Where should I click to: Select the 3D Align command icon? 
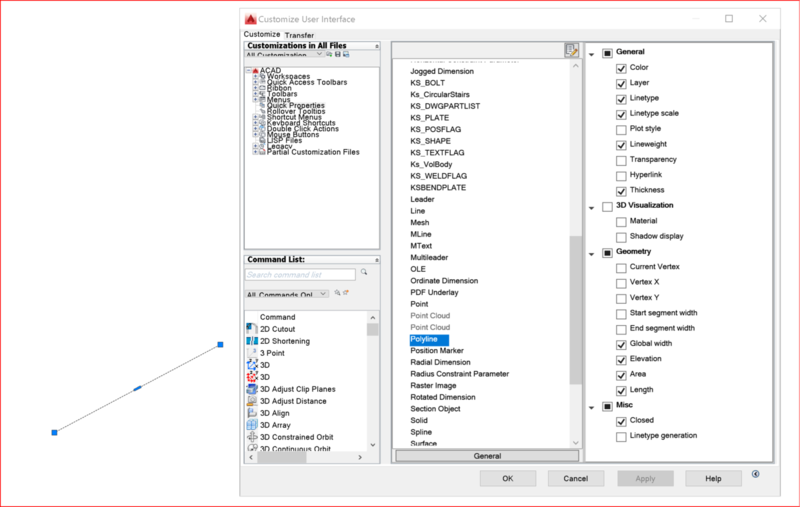click(252, 413)
